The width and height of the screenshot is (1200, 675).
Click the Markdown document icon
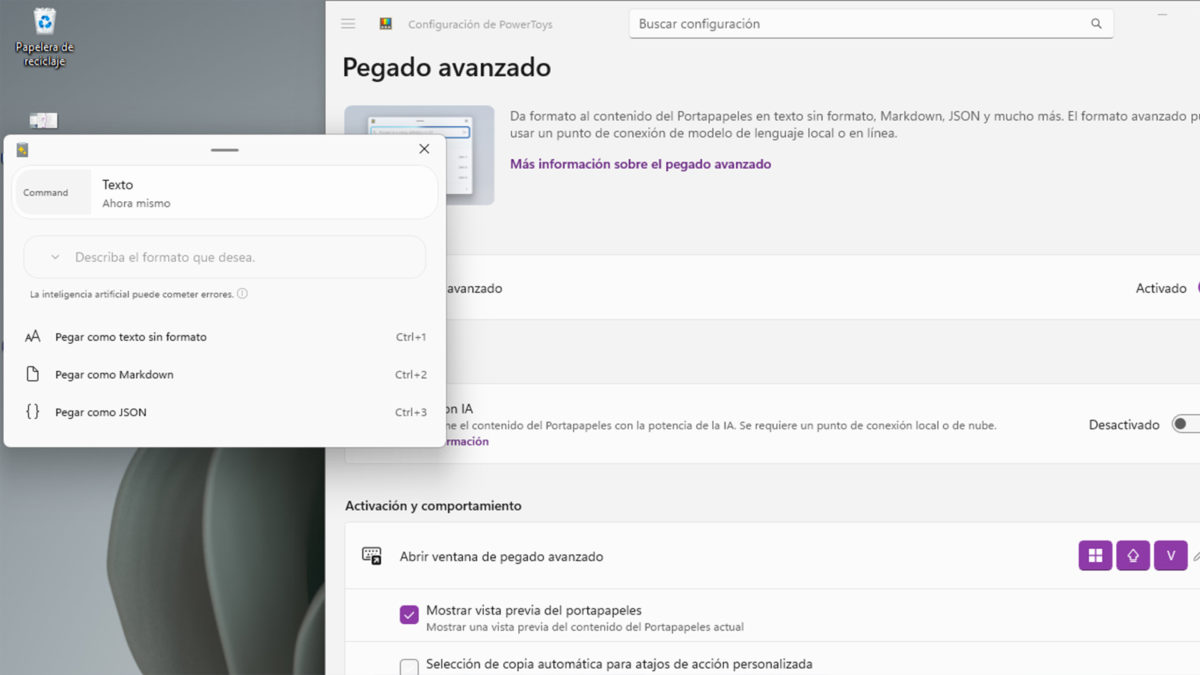pyautogui.click(x=33, y=374)
